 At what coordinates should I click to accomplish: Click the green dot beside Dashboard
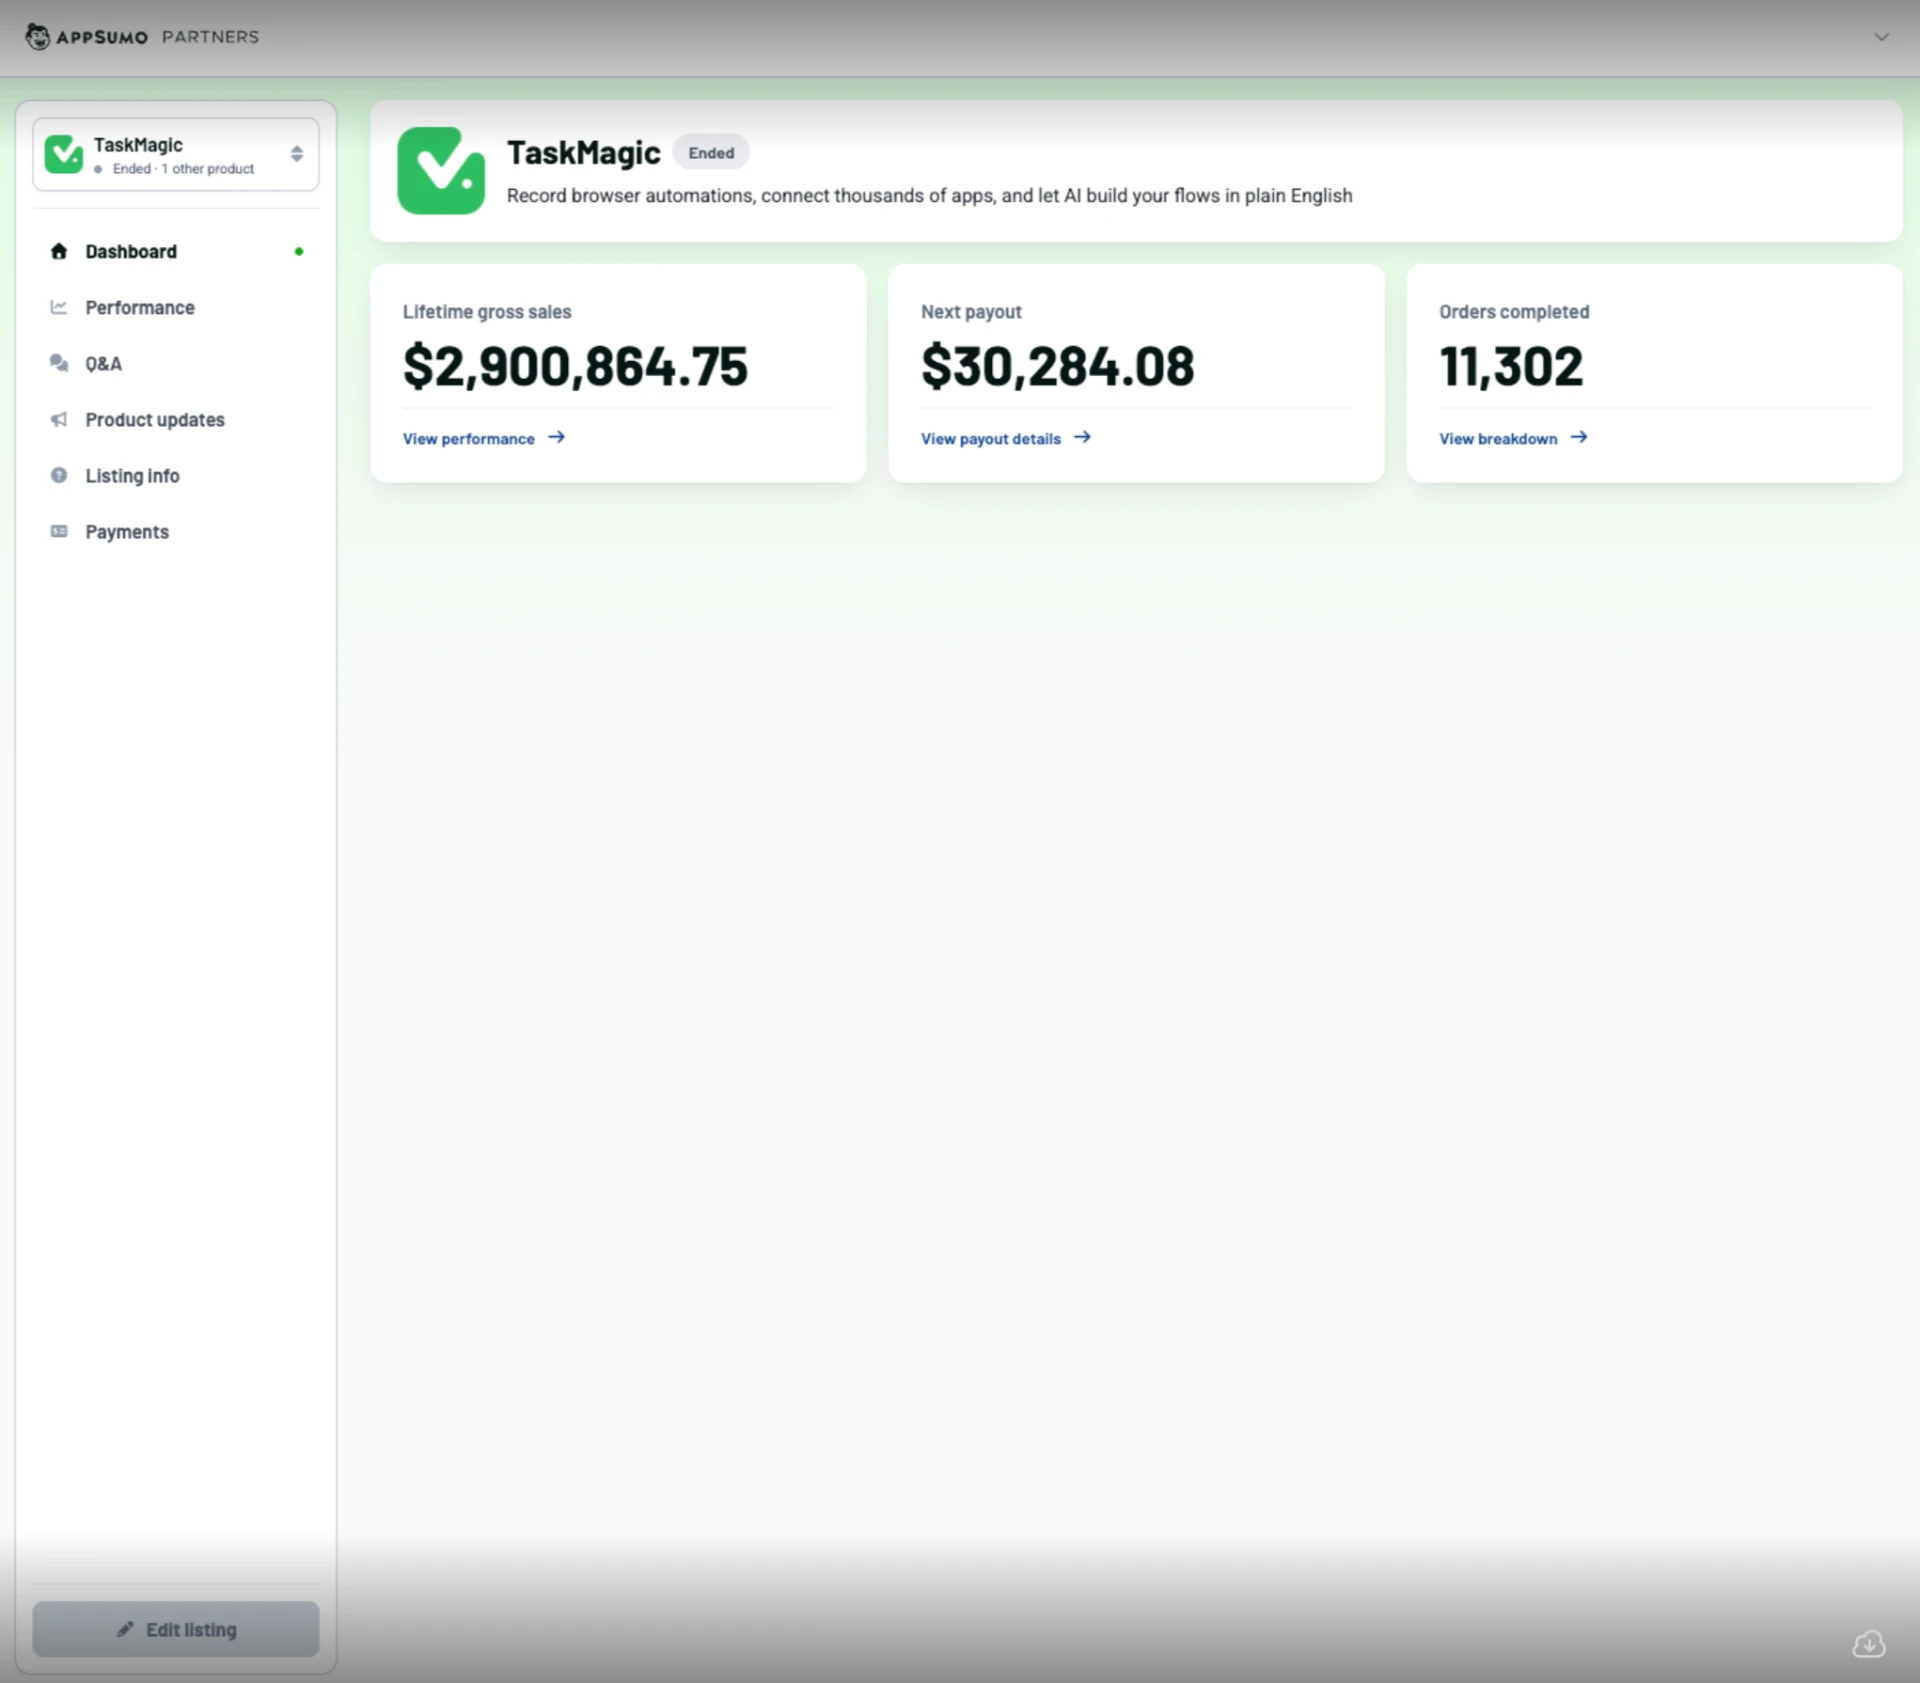[299, 251]
